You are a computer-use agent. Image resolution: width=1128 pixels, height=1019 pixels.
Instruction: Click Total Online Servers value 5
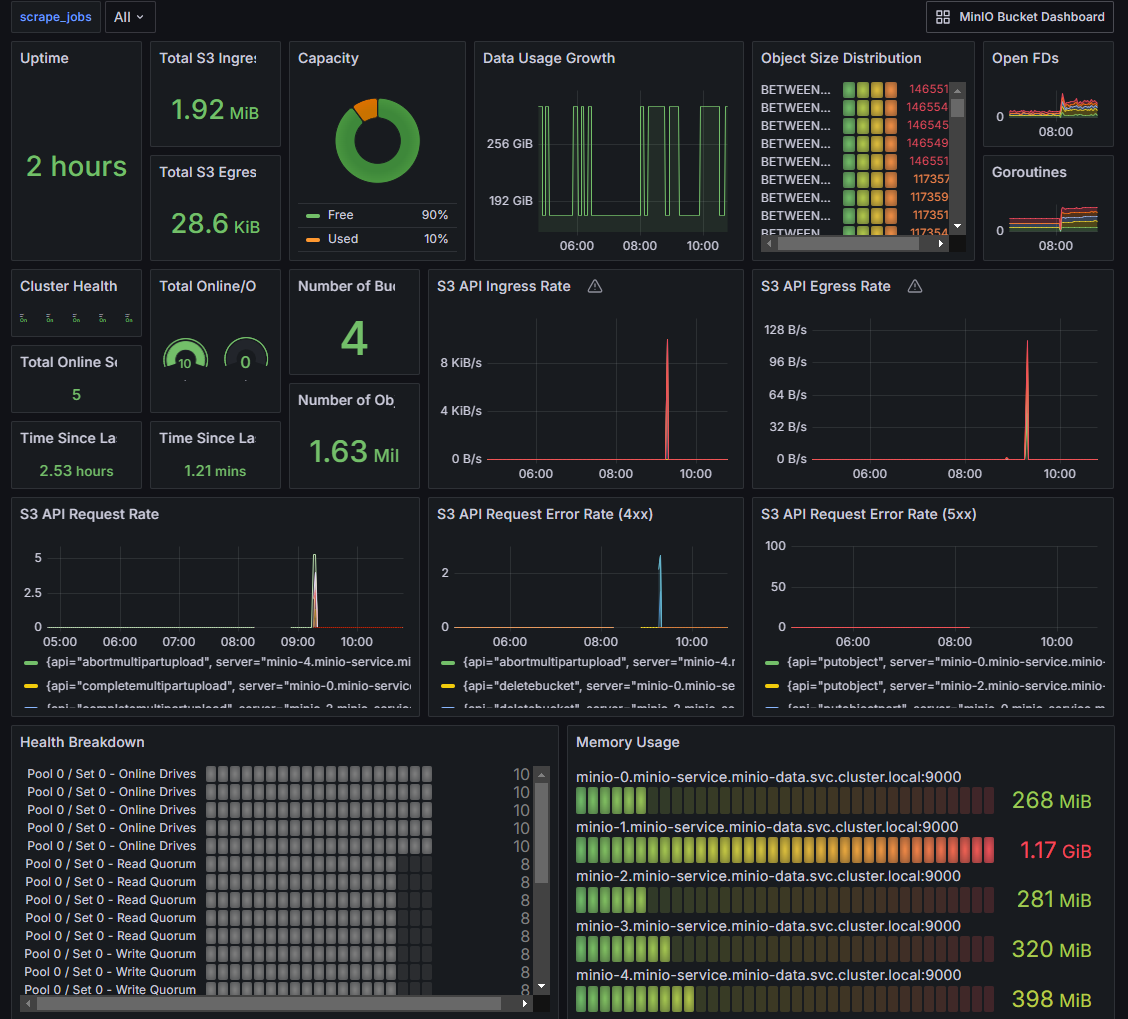(76, 394)
